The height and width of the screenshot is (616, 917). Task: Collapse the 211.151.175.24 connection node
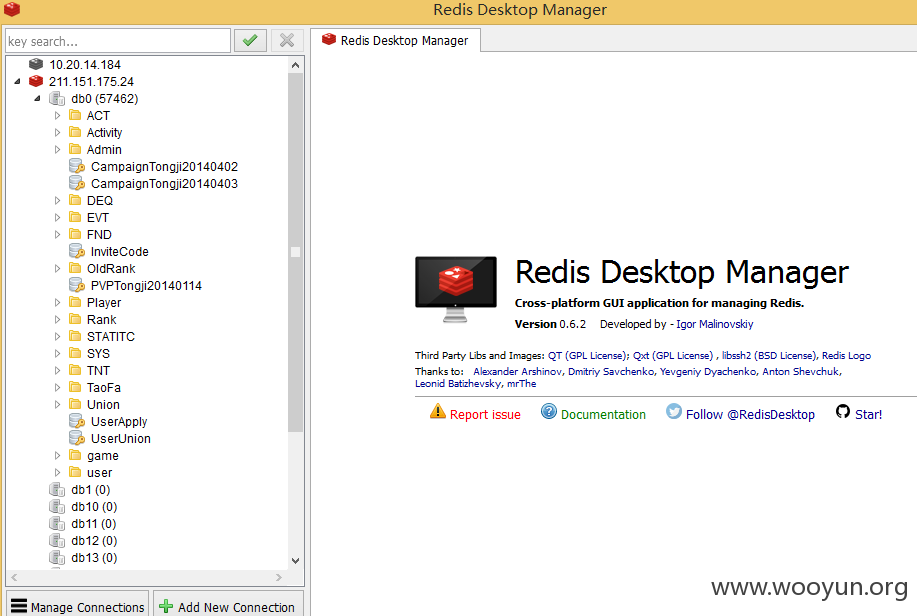pos(17,81)
